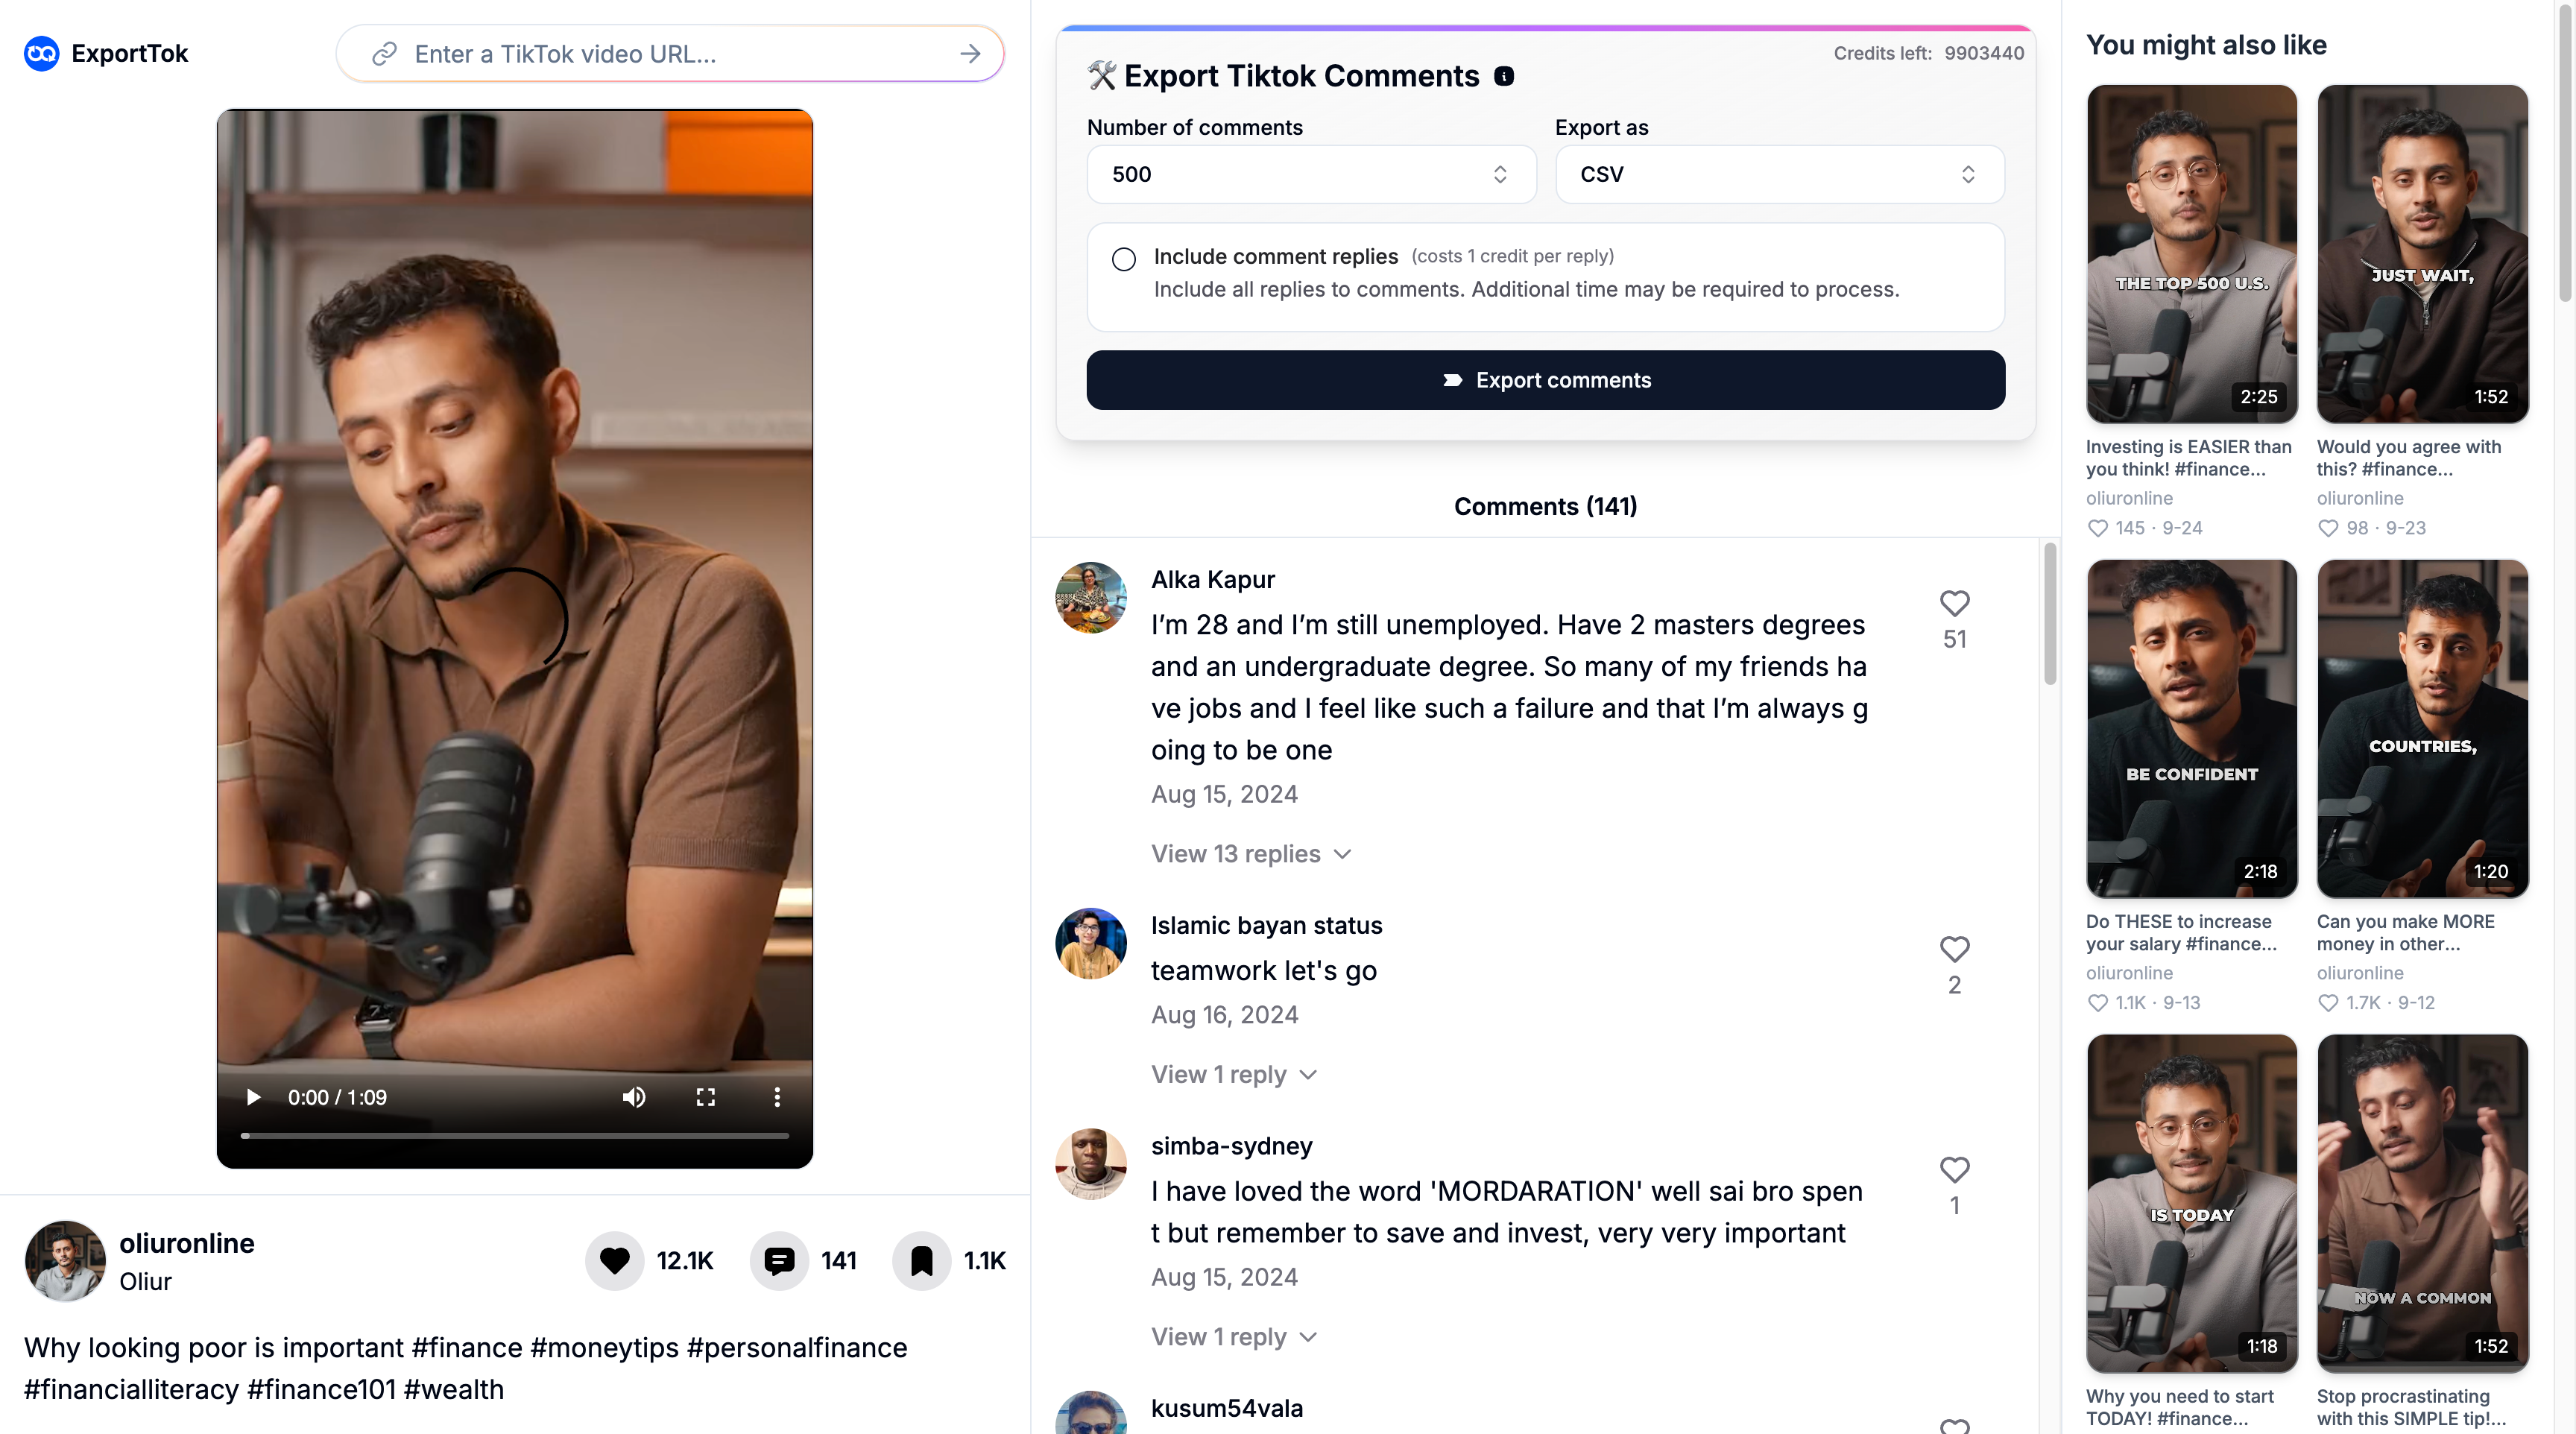Open the BE CONFIDENT video thumbnail
This screenshot has width=2576, height=1434.
[x=2191, y=728]
